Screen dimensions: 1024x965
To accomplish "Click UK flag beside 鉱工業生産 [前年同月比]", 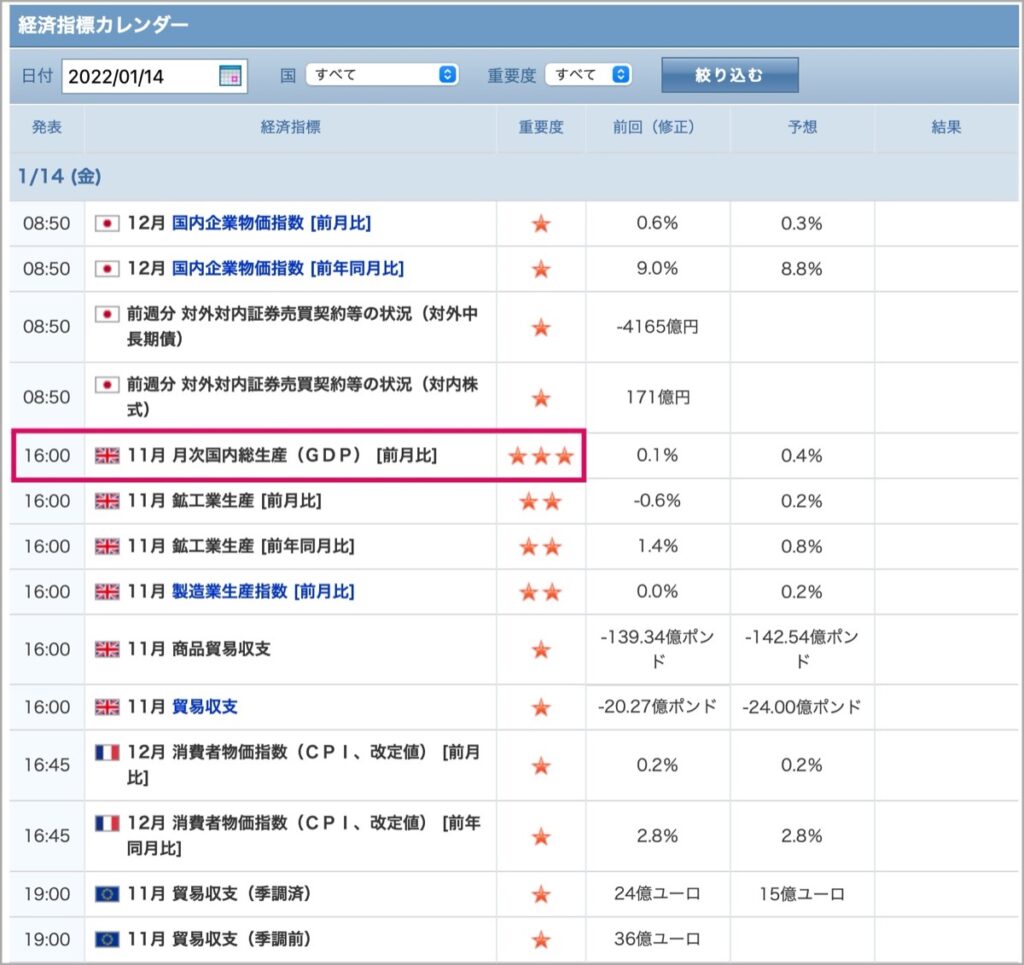I will (x=107, y=546).
